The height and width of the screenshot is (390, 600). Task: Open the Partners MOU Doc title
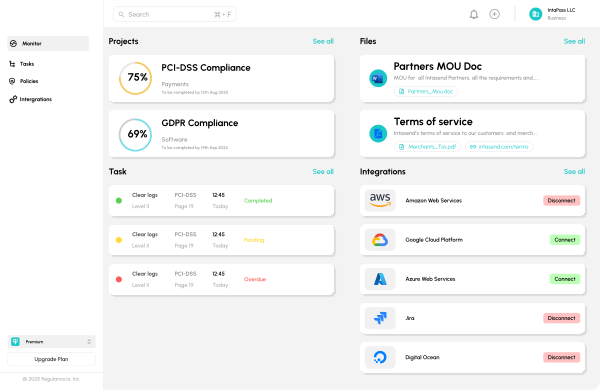click(438, 66)
